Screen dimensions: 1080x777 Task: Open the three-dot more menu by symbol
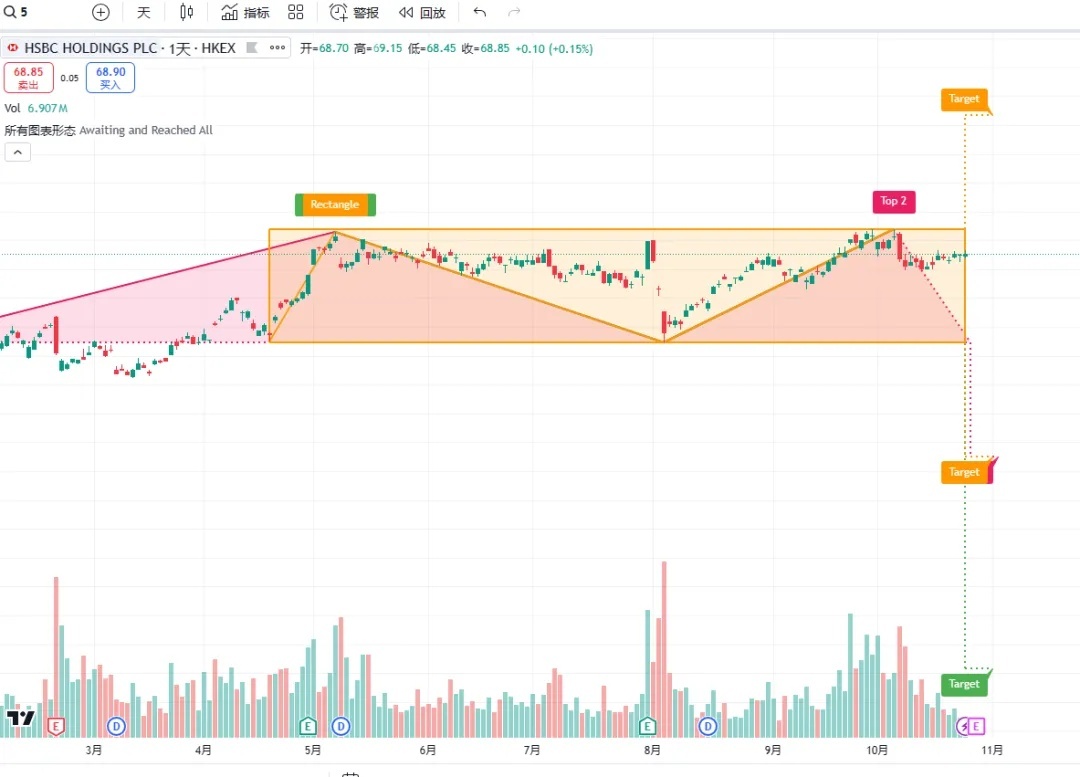[277, 48]
